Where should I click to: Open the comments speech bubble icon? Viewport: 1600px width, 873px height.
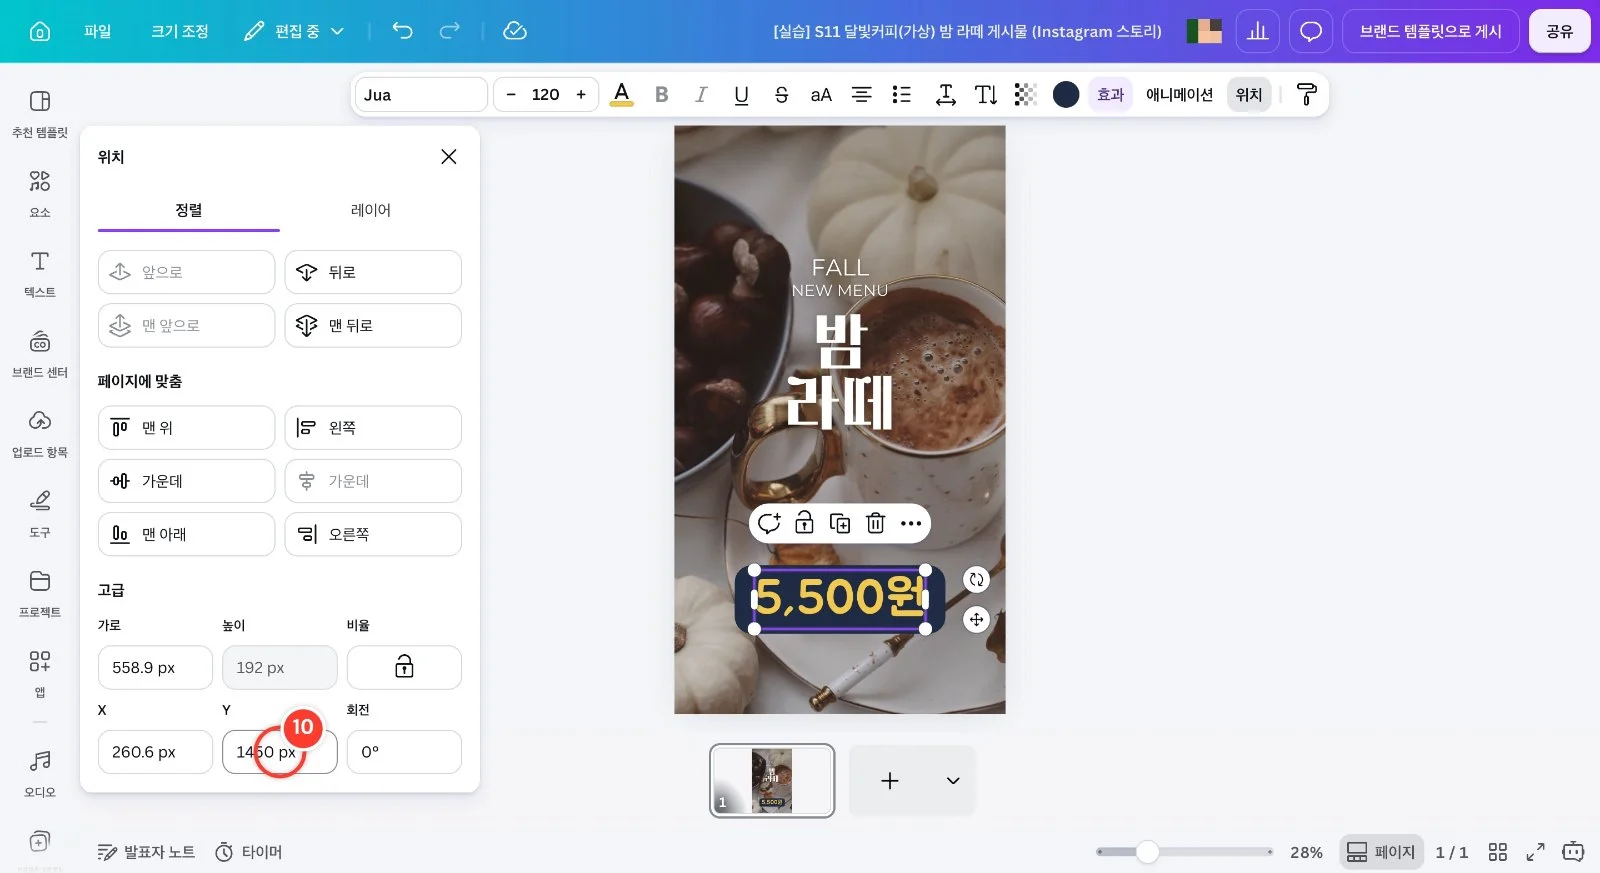pos(1311,31)
